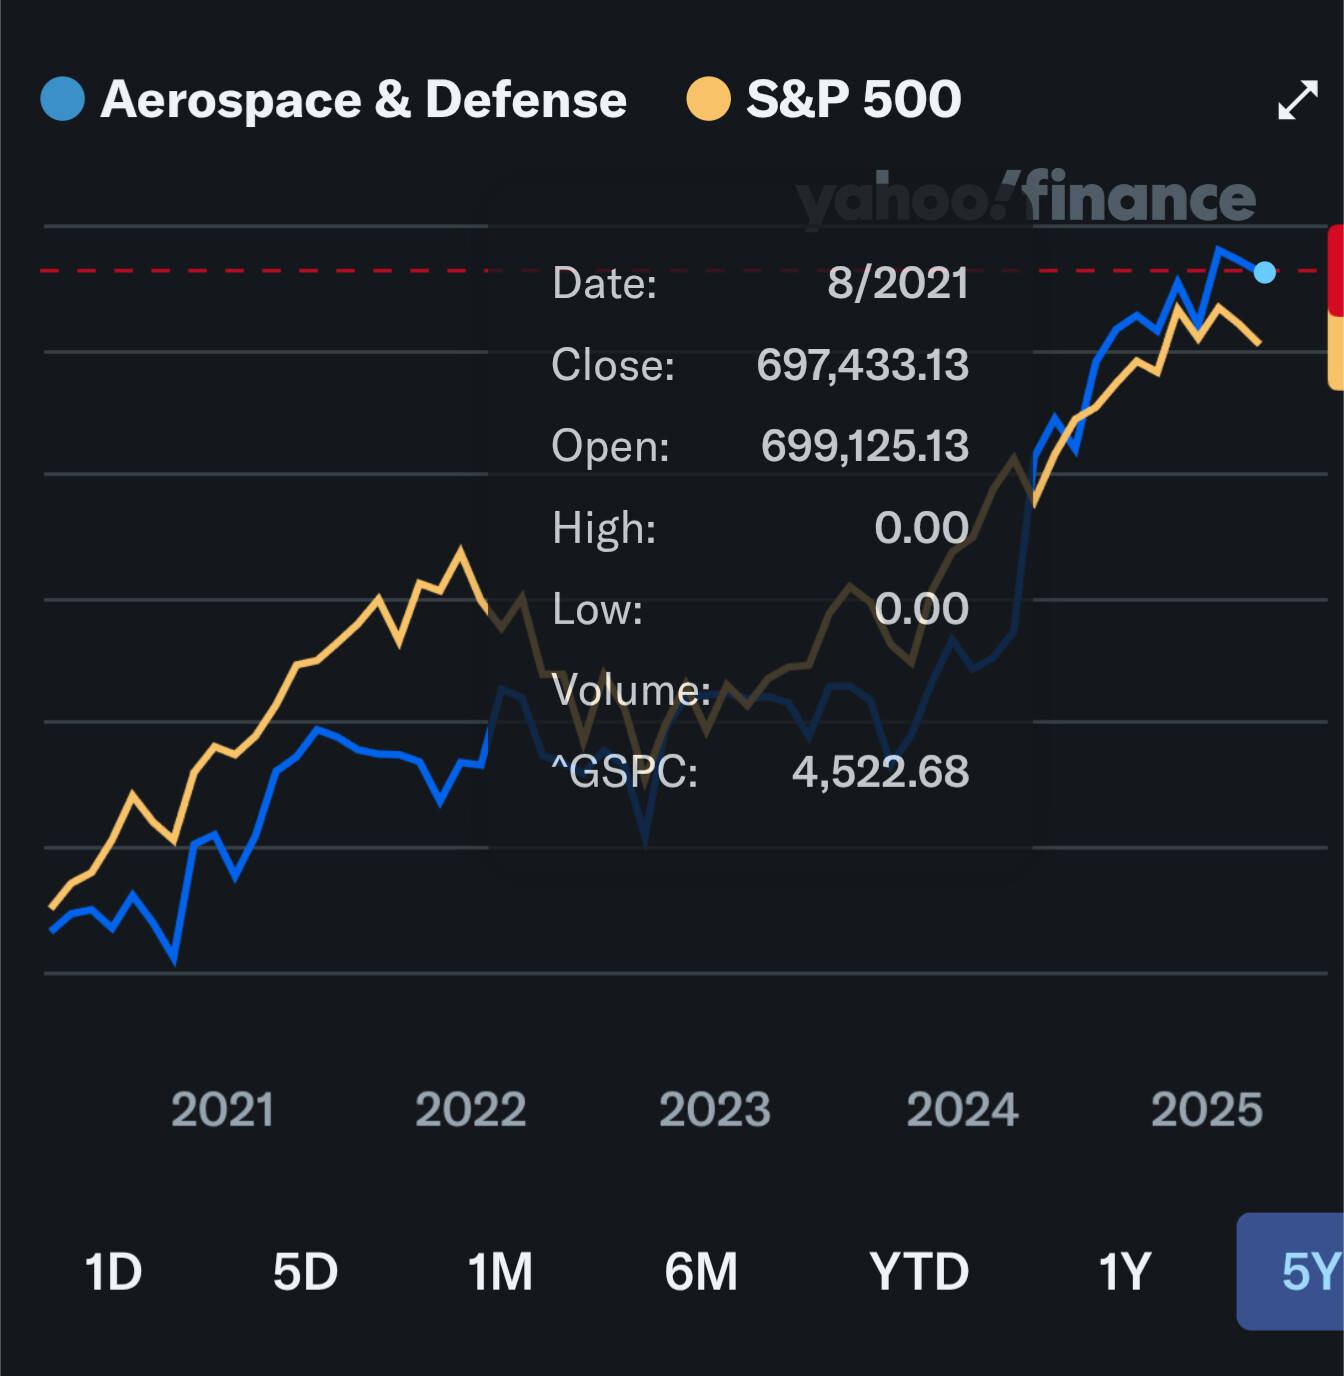Switch to the 1M time range
The image size is (1344, 1376).
coord(500,1272)
